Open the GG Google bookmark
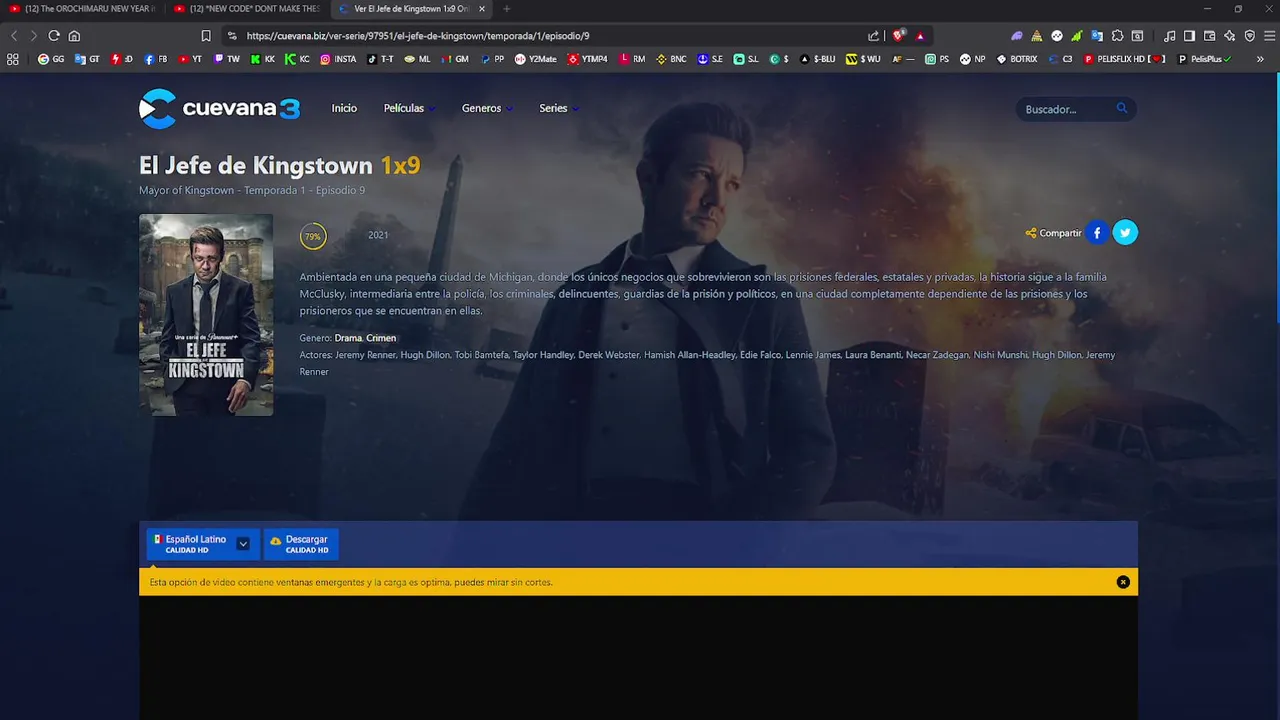Screen dimensions: 1280x720 (x=51, y=59)
